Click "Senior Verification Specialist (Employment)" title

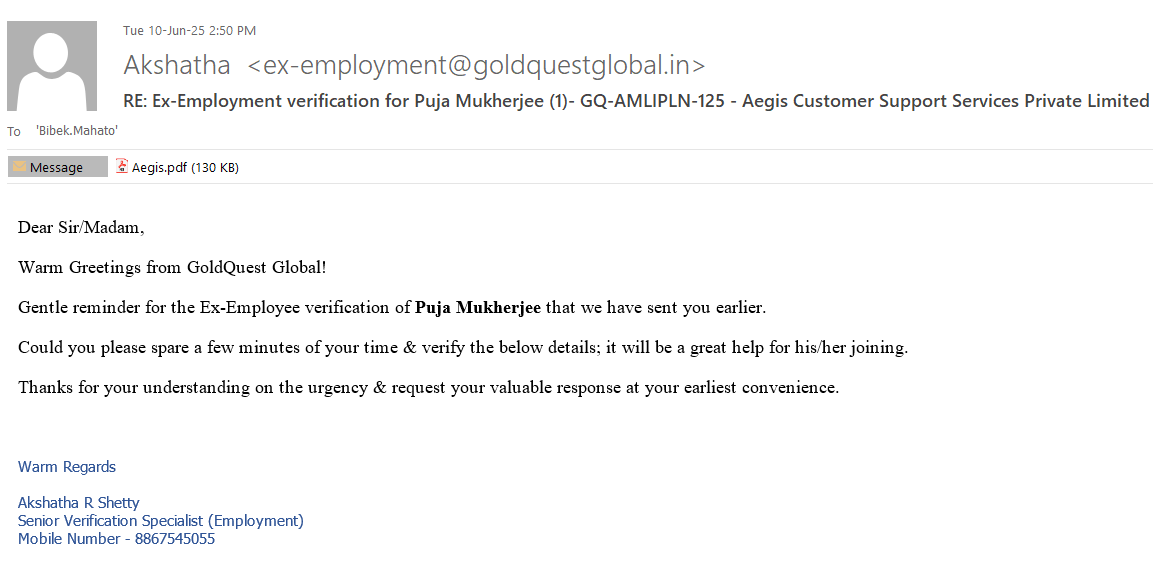coord(161,521)
